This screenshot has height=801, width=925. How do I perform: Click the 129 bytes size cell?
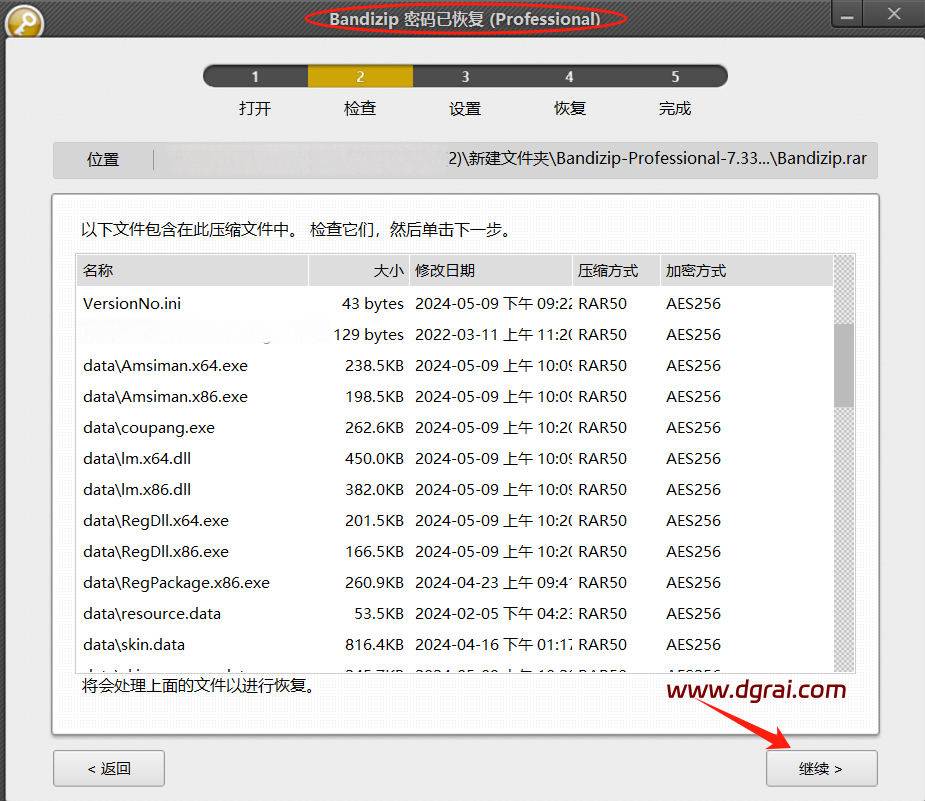(x=369, y=335)
